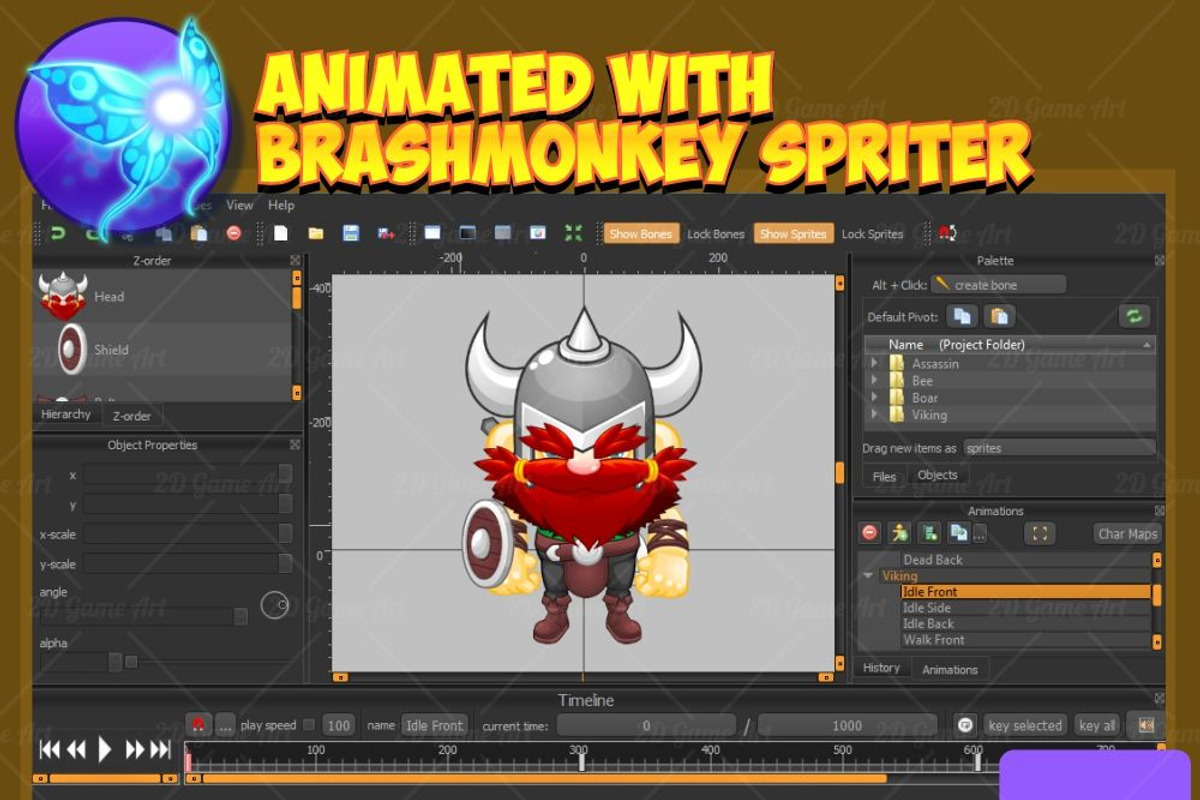Click the red icon right of Lock Sprites
Screen dimensions: 1200x800
click(x=947, y=233)
